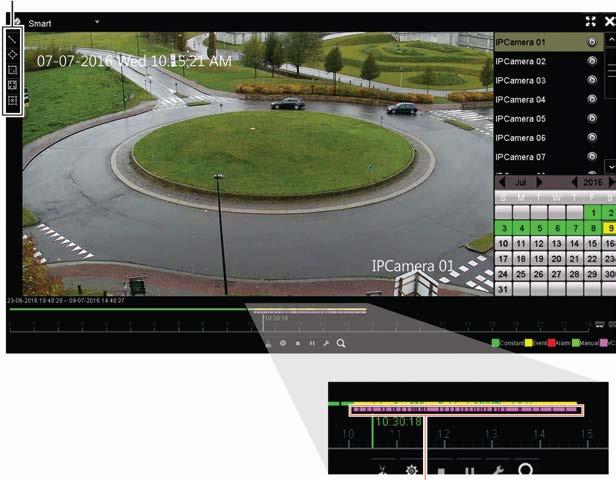Pick July 7 on the calendar
Viewport: 616px width, 480px height.
pos(575,228)
